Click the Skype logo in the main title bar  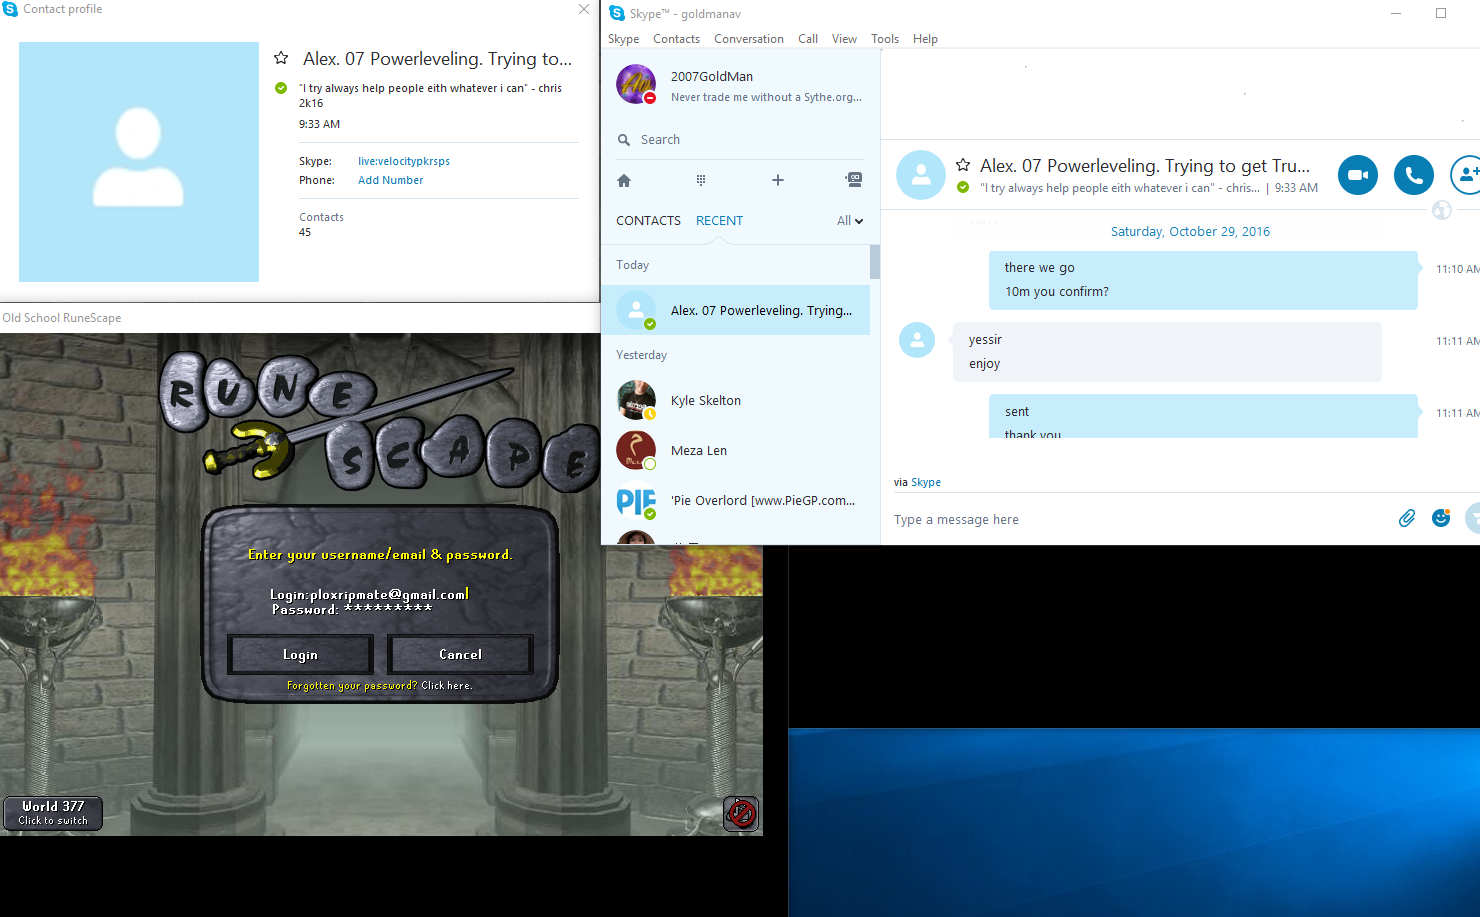click(x=617, y=13)
